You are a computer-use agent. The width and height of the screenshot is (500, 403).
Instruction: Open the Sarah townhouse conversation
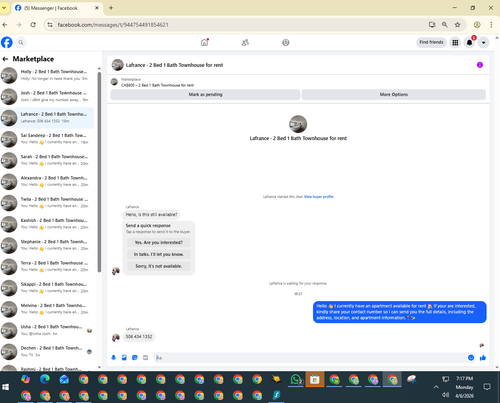point(47,160)
